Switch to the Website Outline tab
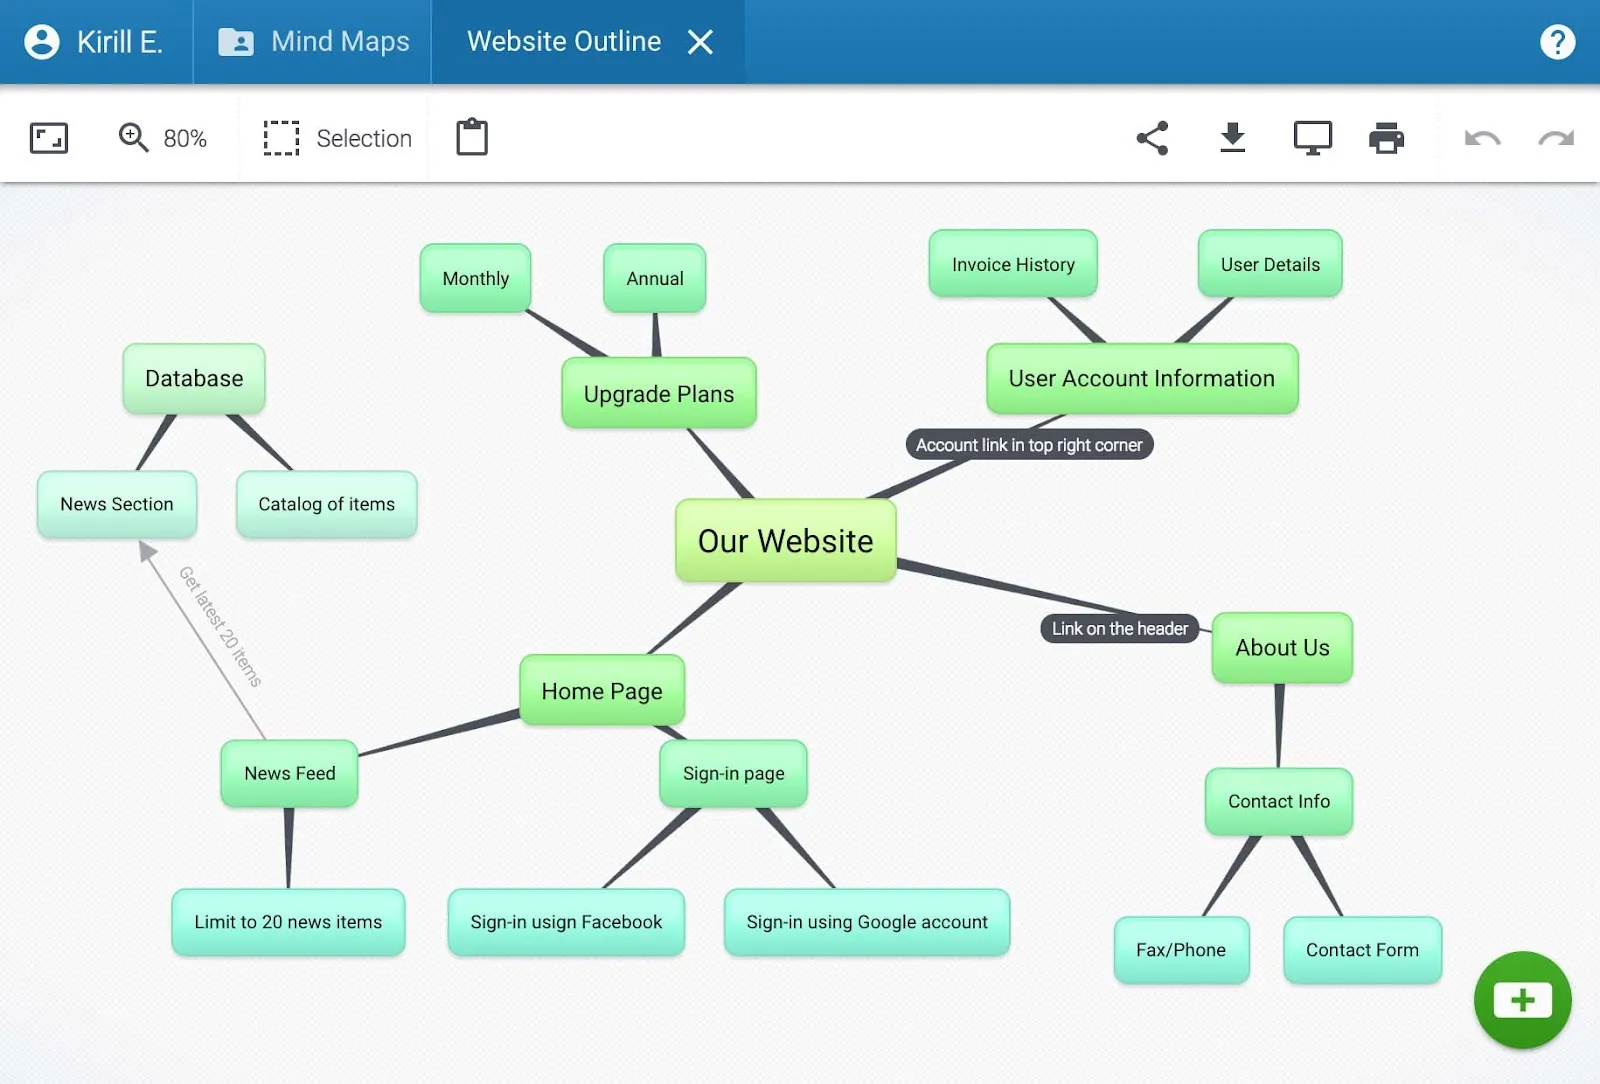1600x1084 pixels. 564,42
